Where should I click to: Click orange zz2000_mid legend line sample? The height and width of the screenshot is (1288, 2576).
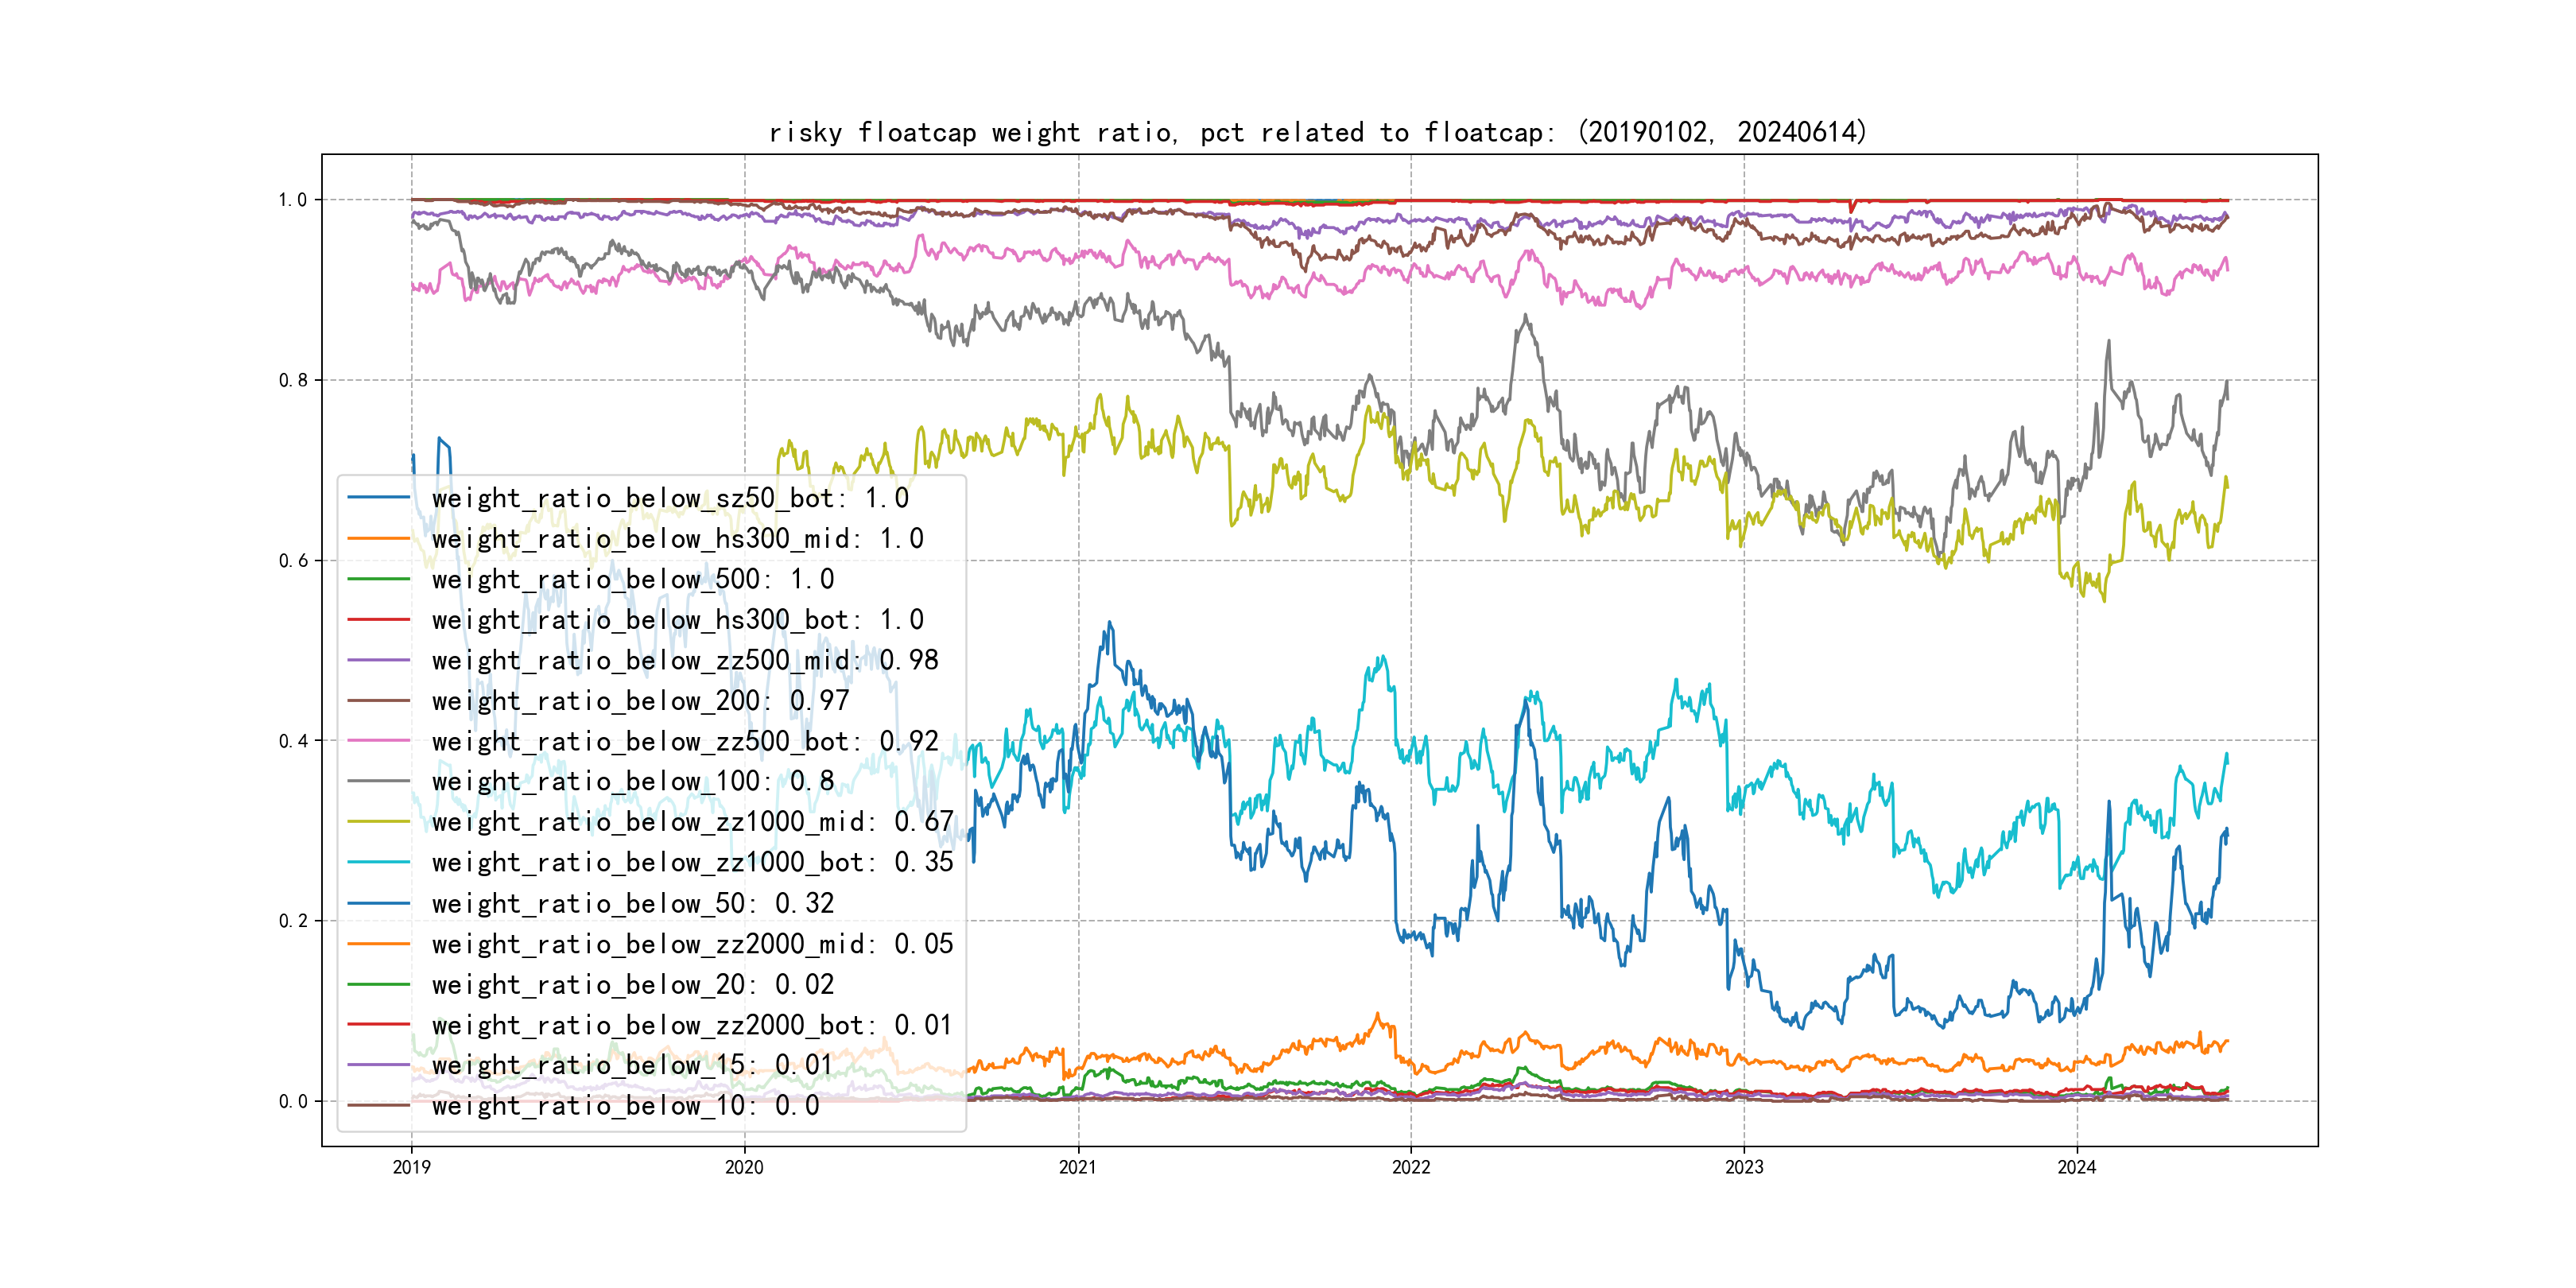379,944
